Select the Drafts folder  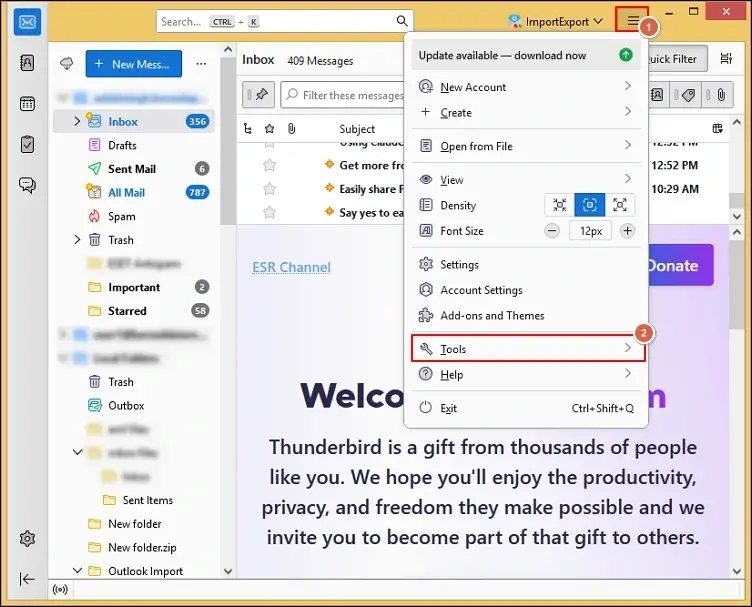click(x=134, y=145)
